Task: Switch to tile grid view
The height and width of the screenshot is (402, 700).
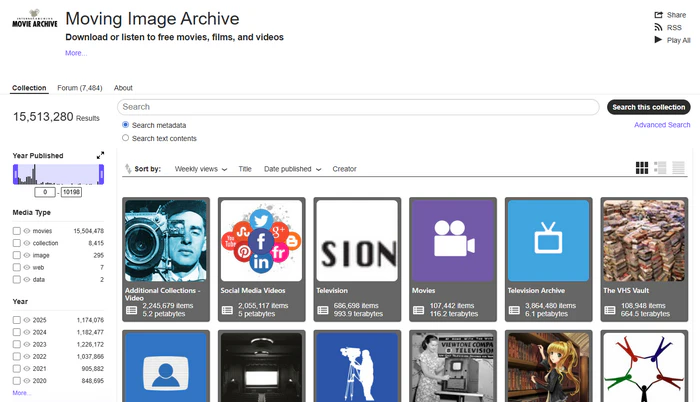Action: (642, 168)
